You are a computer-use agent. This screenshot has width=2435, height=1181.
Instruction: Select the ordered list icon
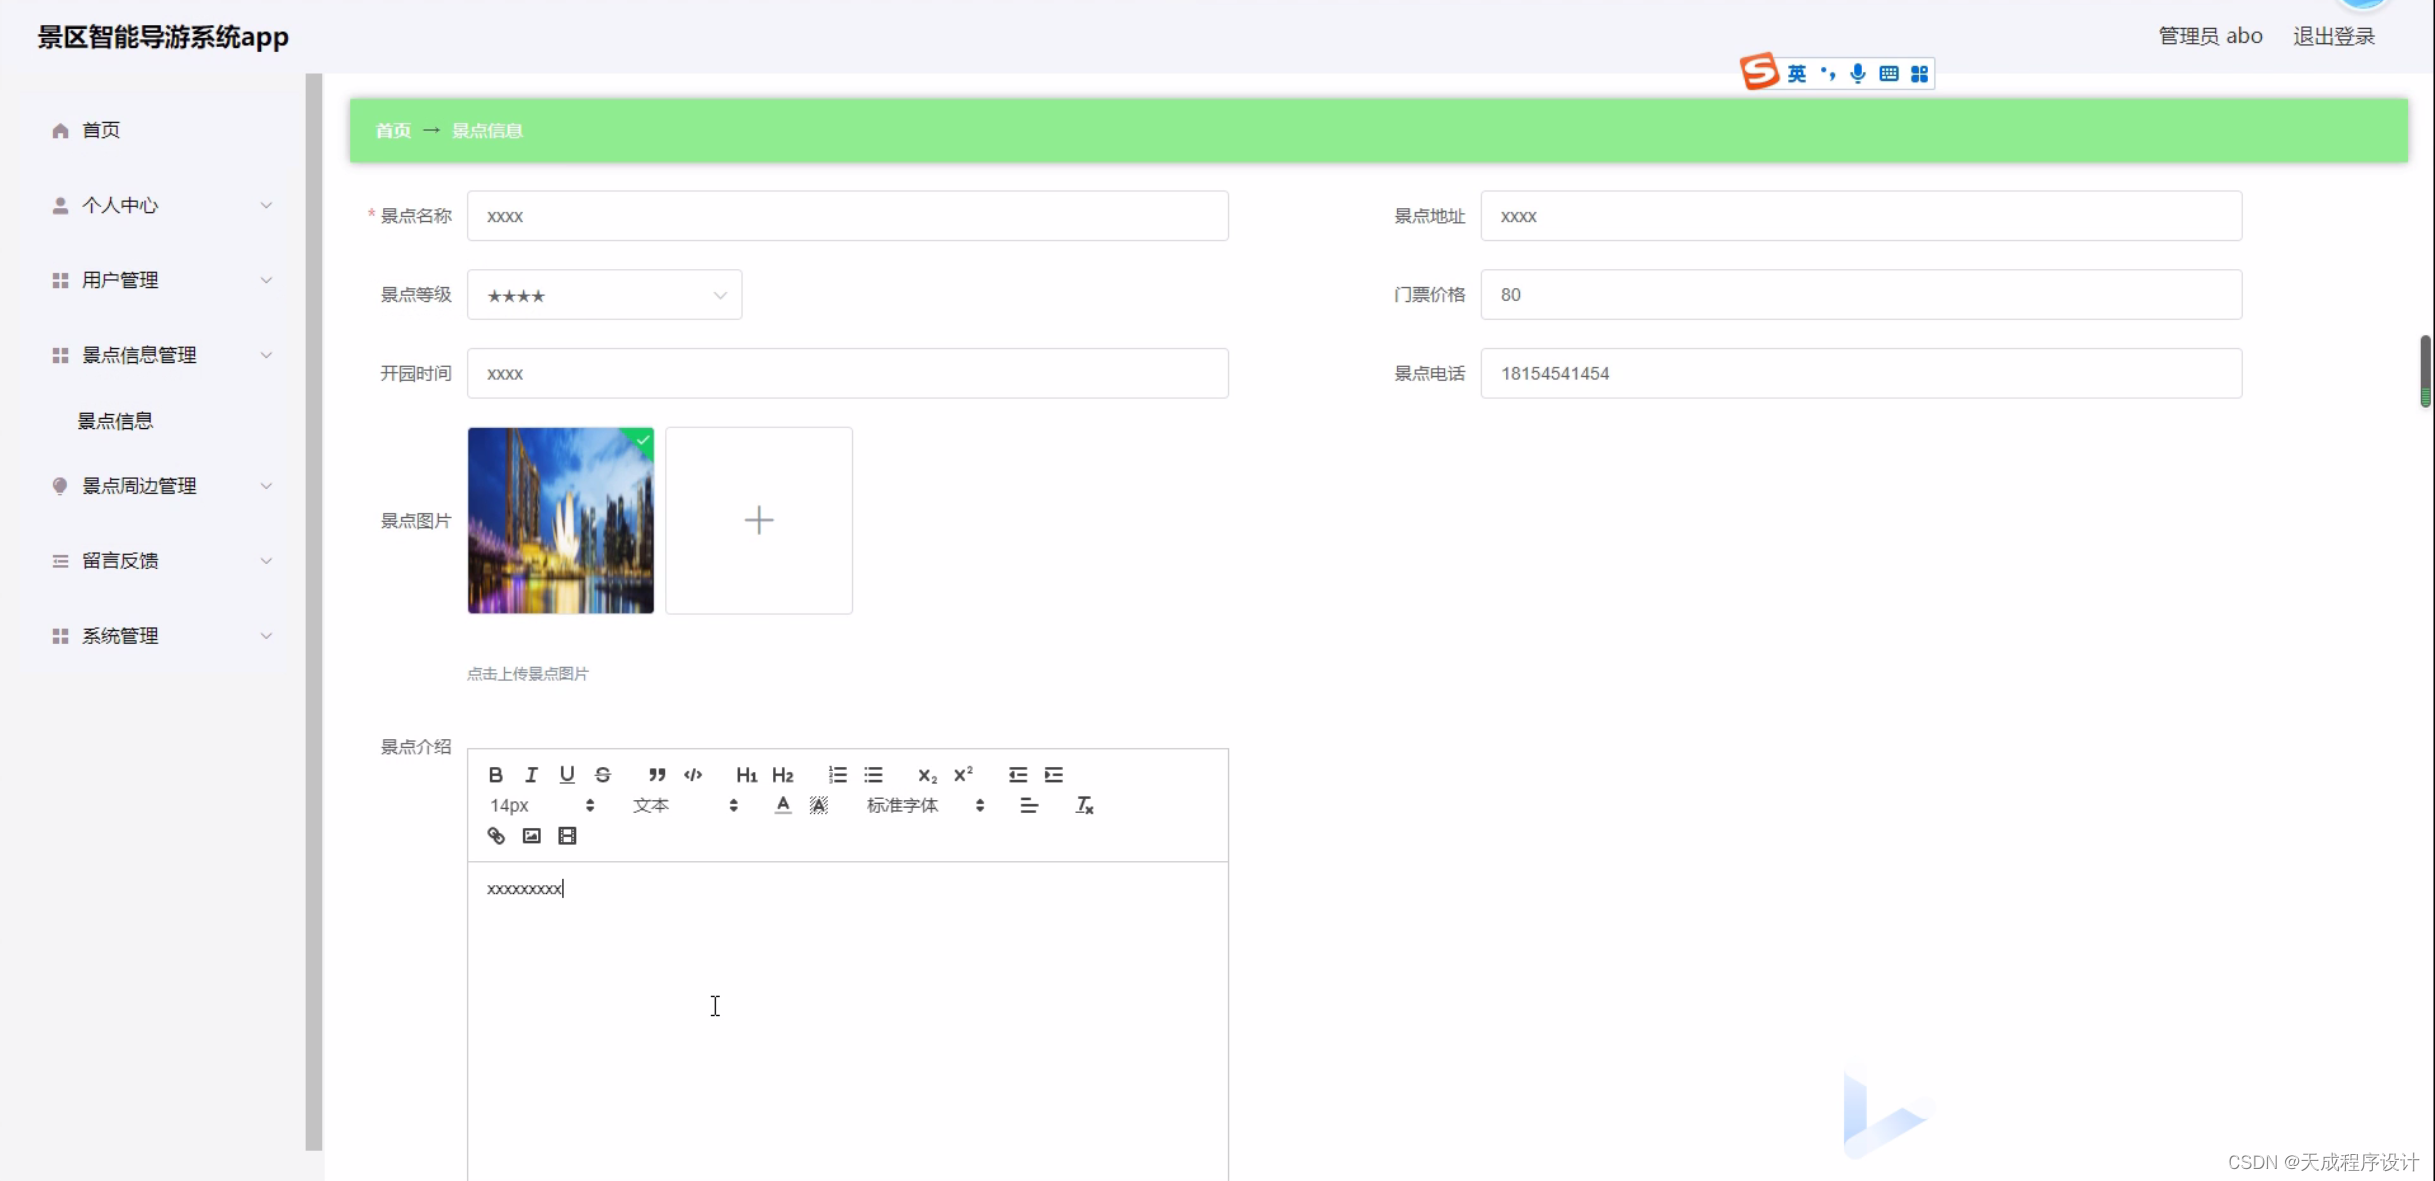coord(837,774)
